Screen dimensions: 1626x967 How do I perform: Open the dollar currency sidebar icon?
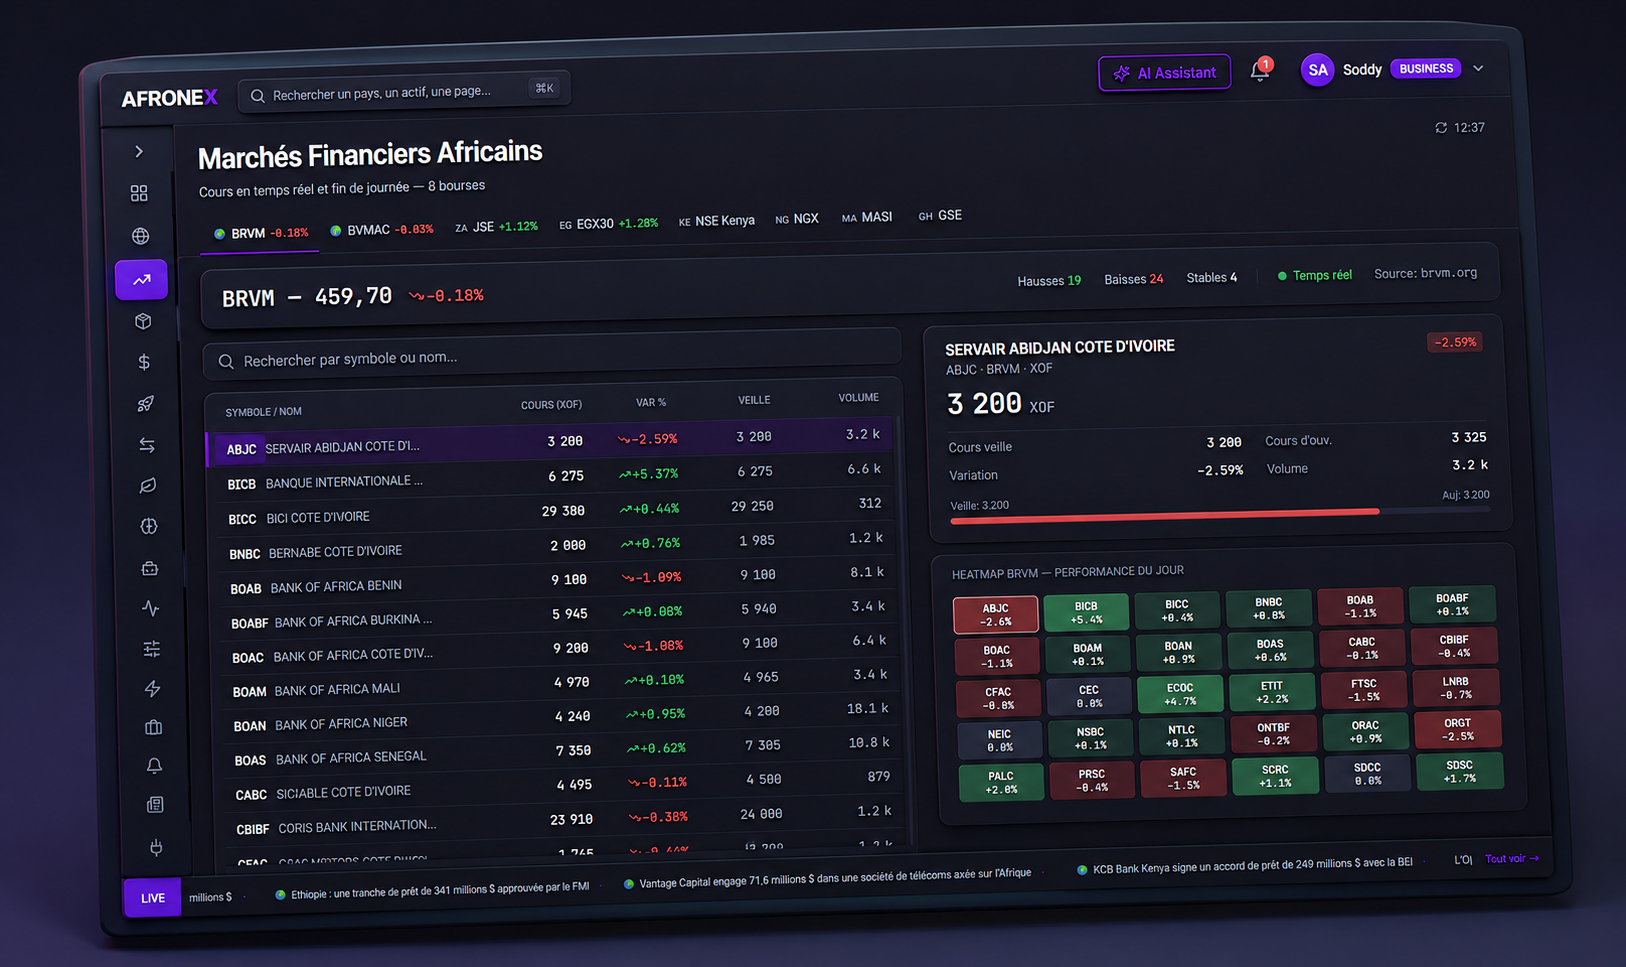[144, 362]
